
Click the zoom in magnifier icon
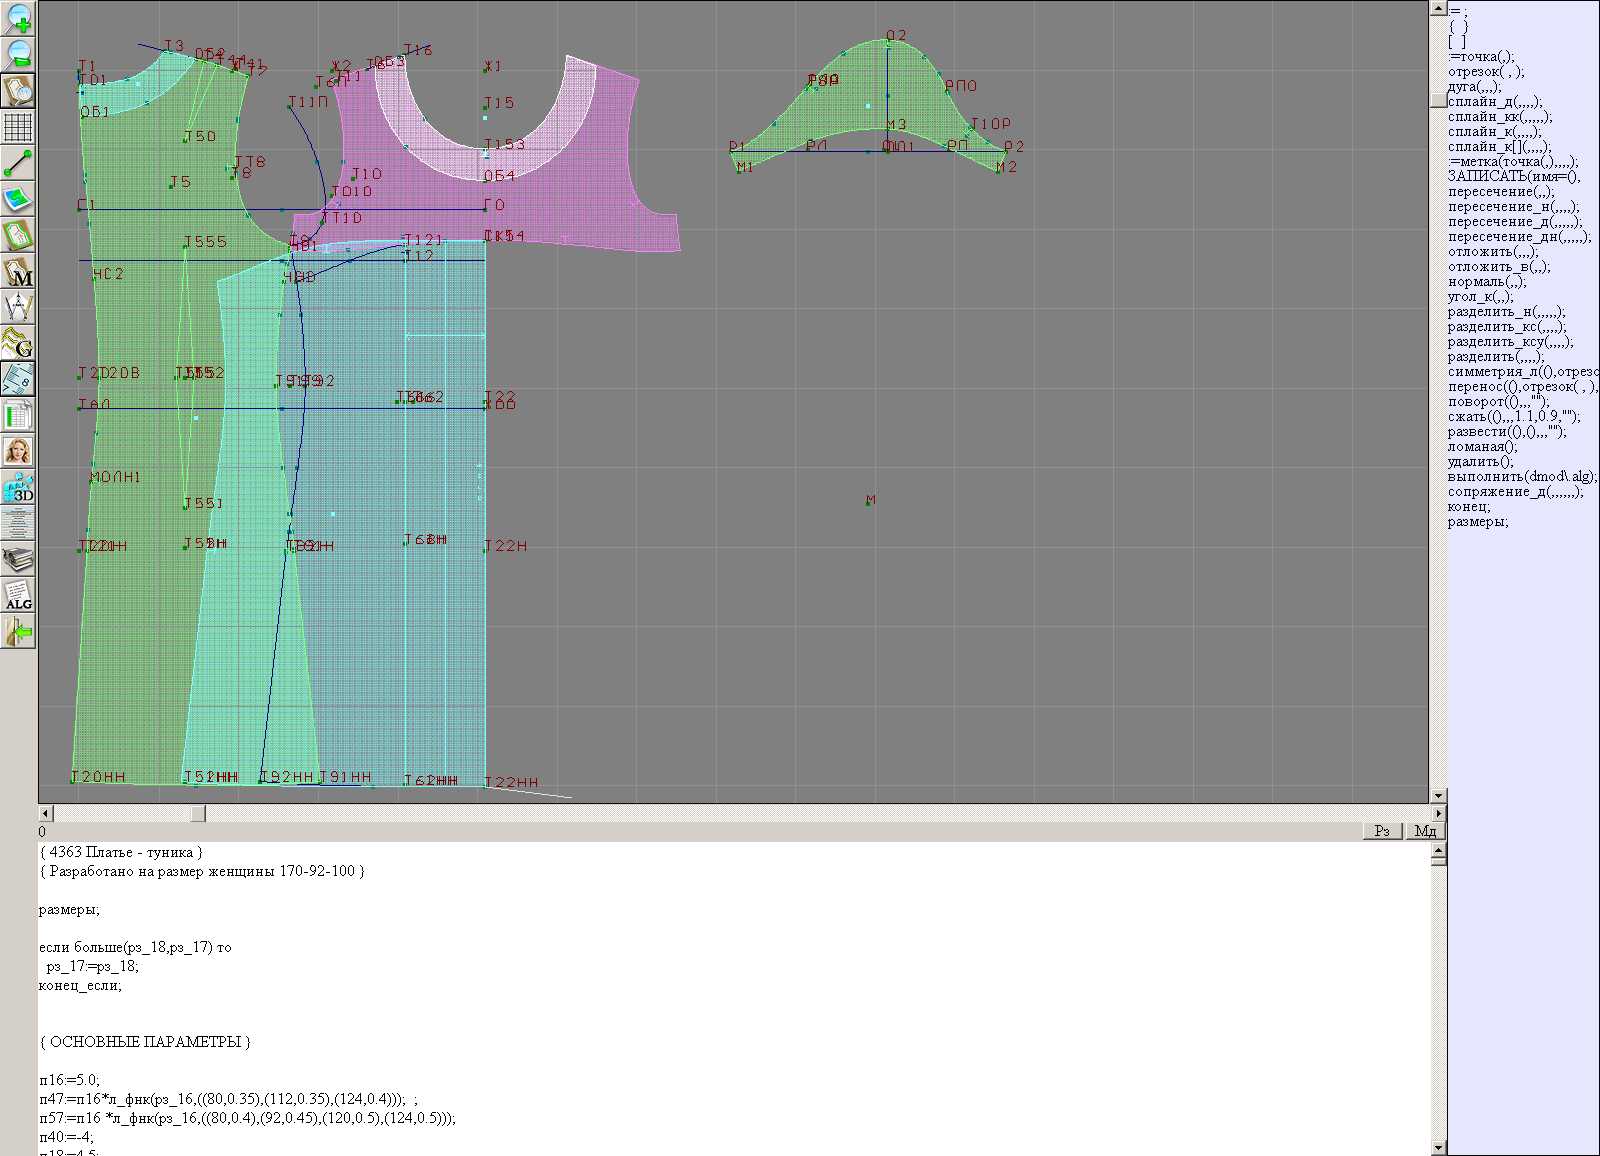[18, 18]
